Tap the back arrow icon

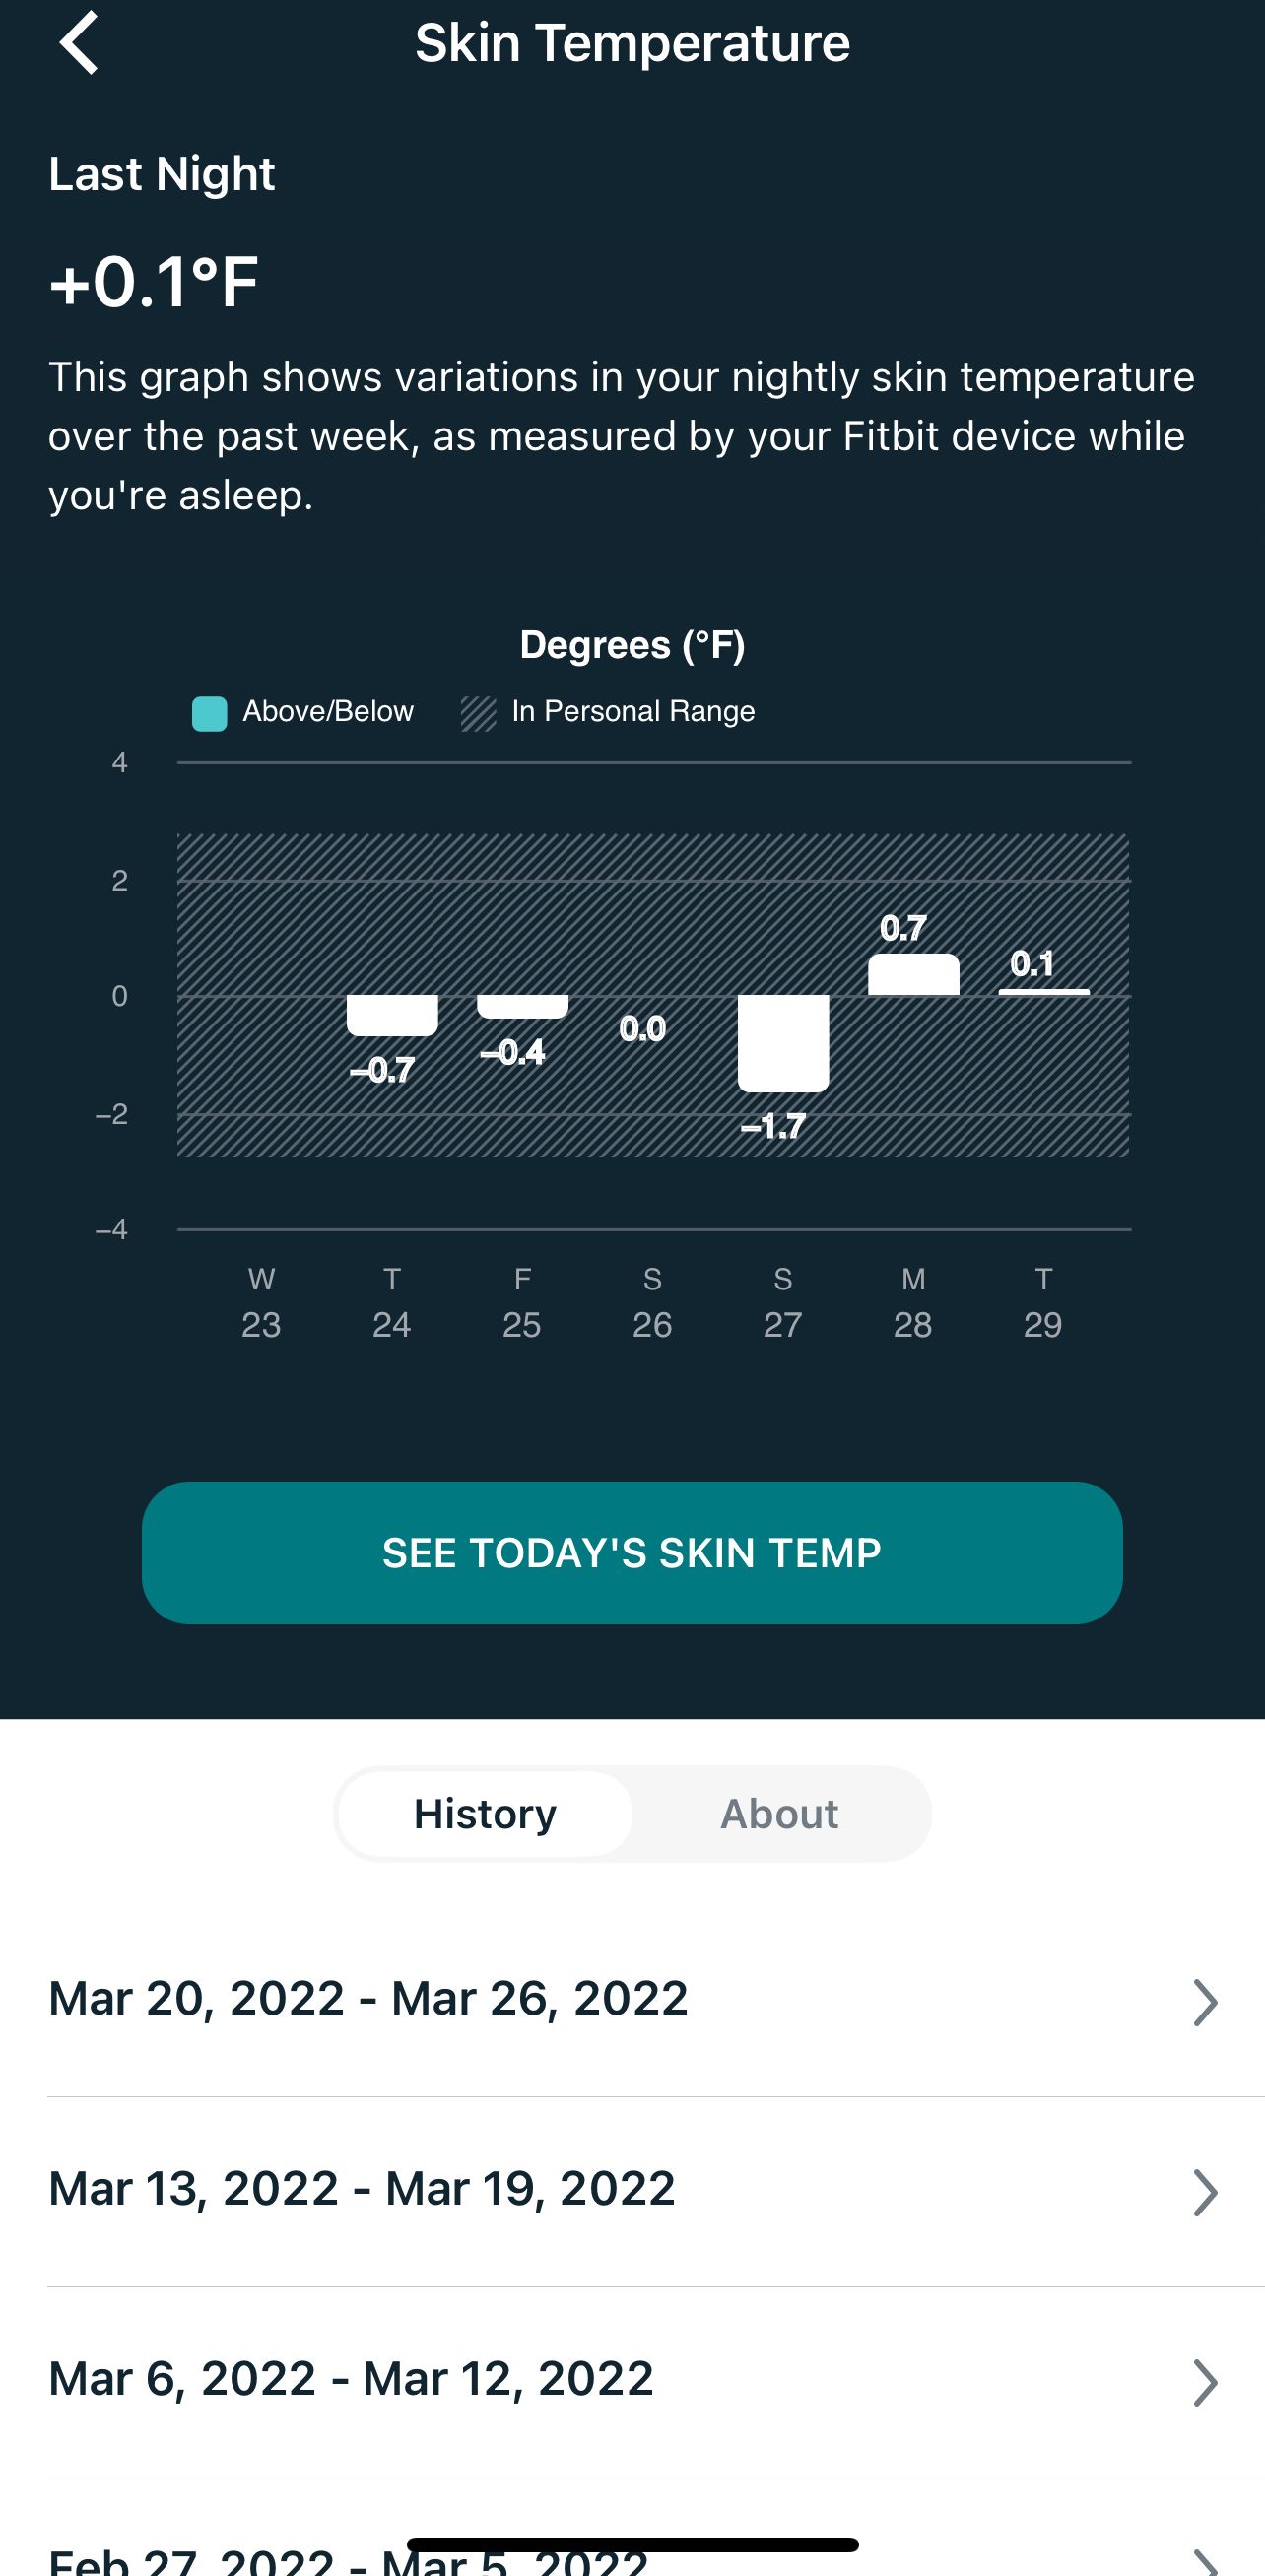[x=79, y=43]
